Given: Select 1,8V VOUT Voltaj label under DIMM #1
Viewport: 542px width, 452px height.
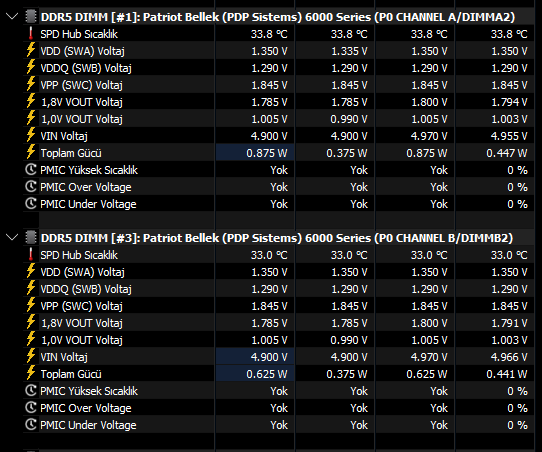Looking at the screenshot, I should [x=82, y=102].
